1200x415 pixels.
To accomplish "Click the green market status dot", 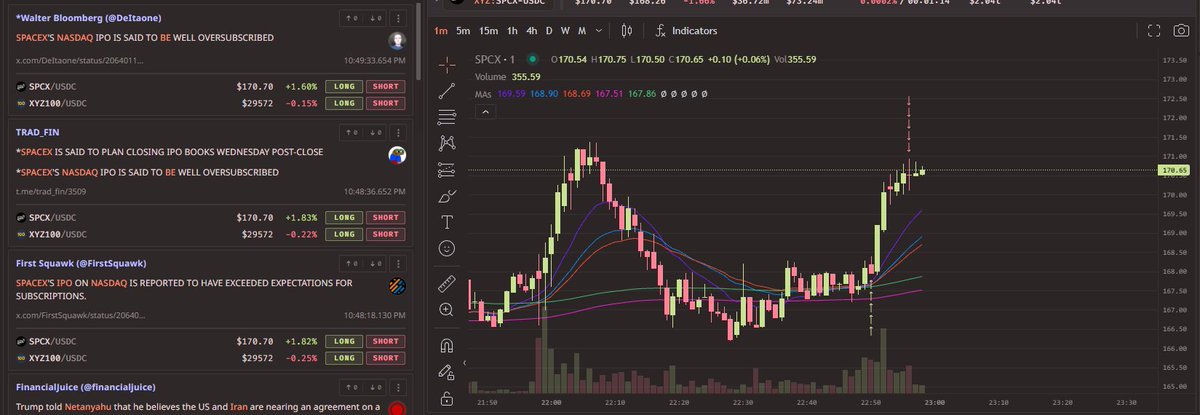I will (531, 59).
